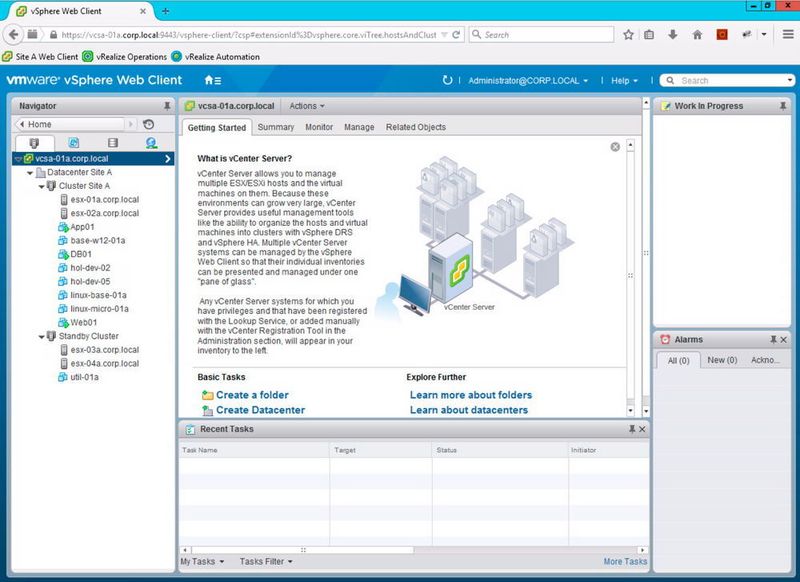
Task: Click the More Tasks link
Action: coord(625,562)
